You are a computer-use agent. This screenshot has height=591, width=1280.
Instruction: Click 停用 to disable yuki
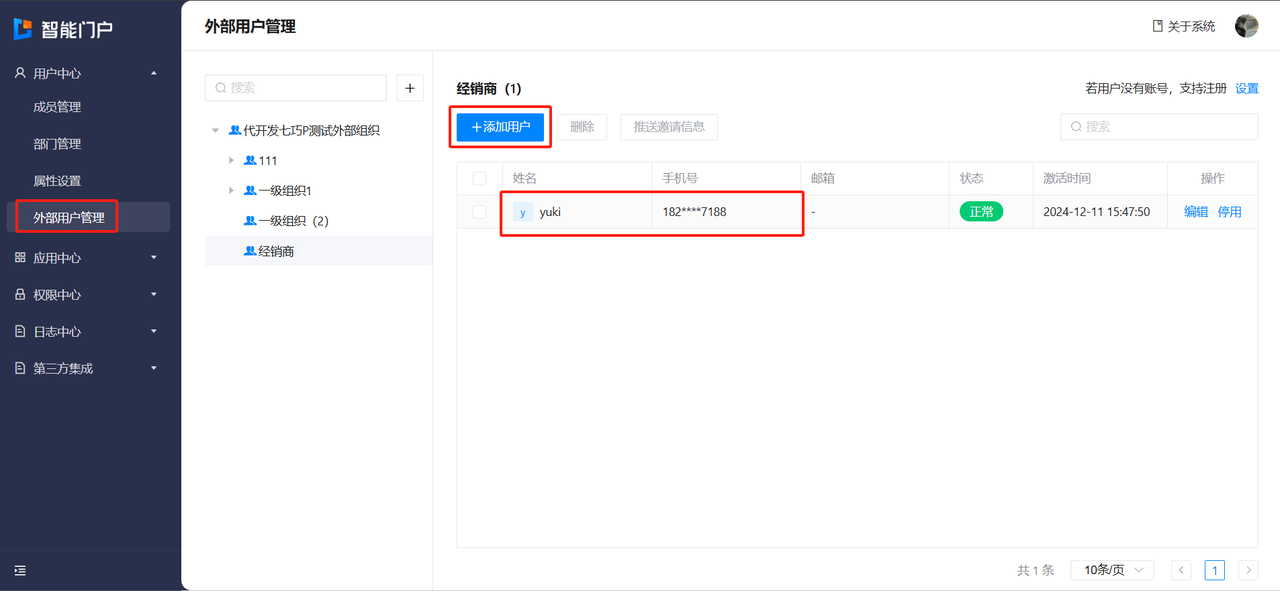click(1229, 212)
